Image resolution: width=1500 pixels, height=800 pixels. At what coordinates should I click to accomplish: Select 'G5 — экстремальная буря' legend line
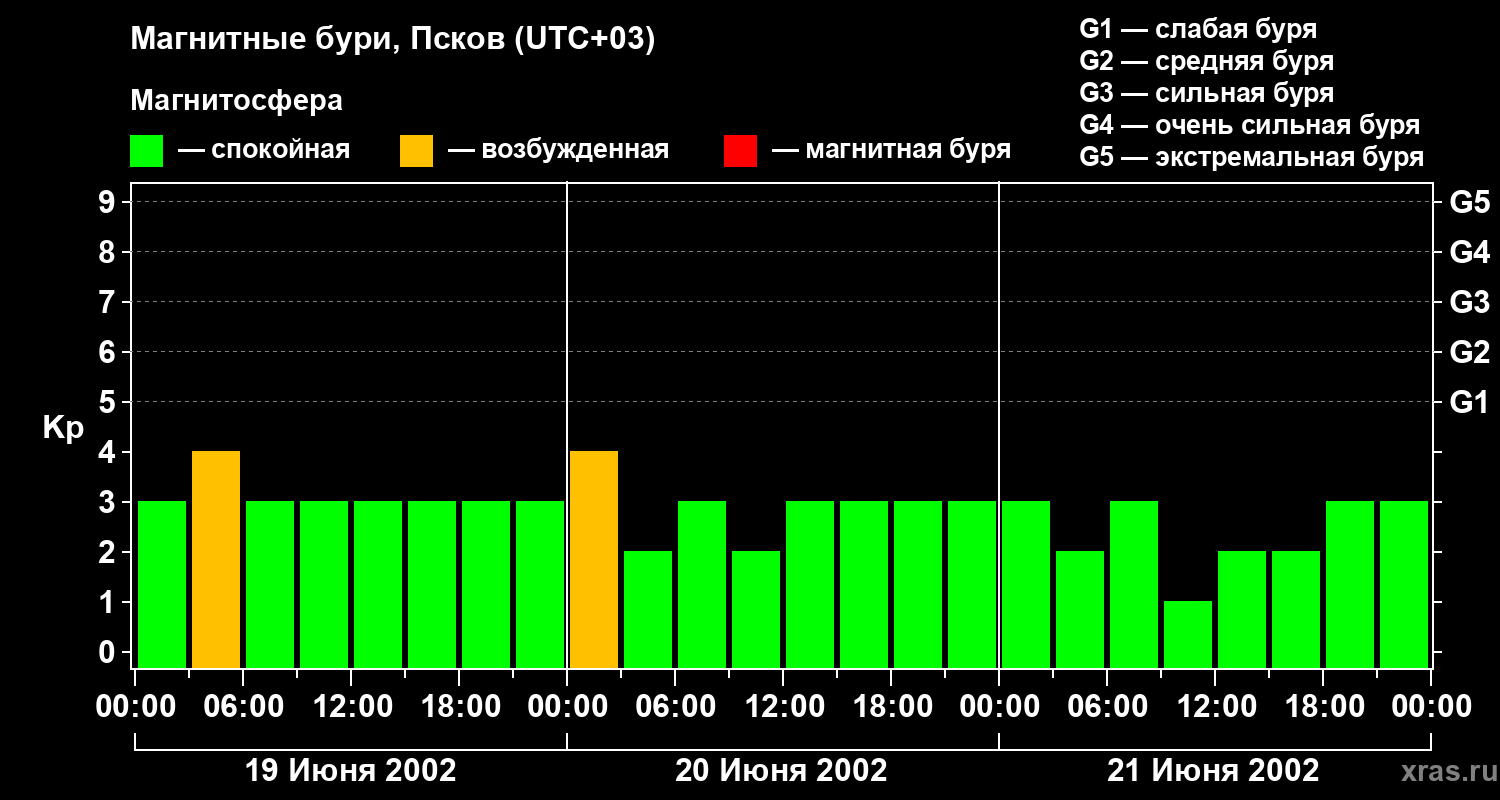pyautogui.click(x=1252, y=158)
